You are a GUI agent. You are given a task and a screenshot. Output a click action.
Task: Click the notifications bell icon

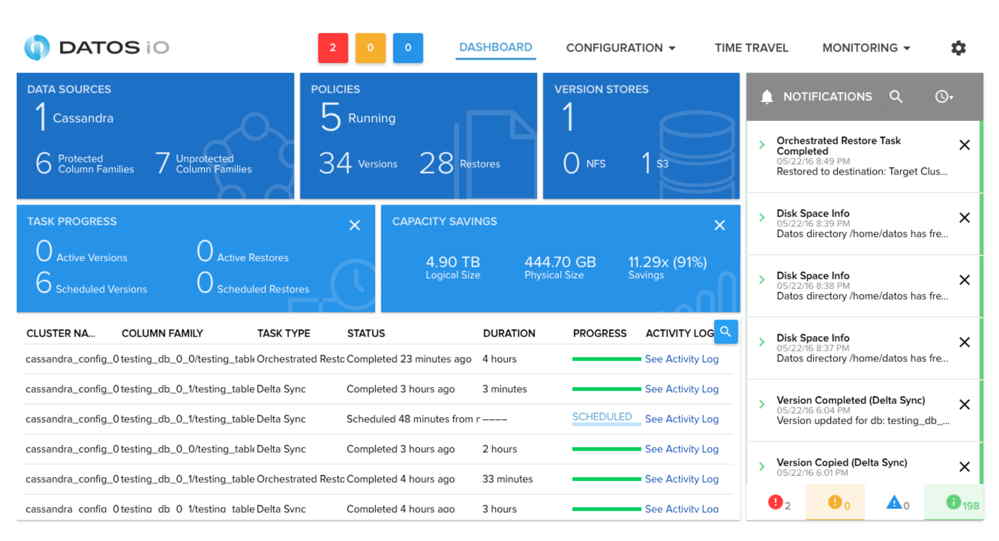pos(767,97)
